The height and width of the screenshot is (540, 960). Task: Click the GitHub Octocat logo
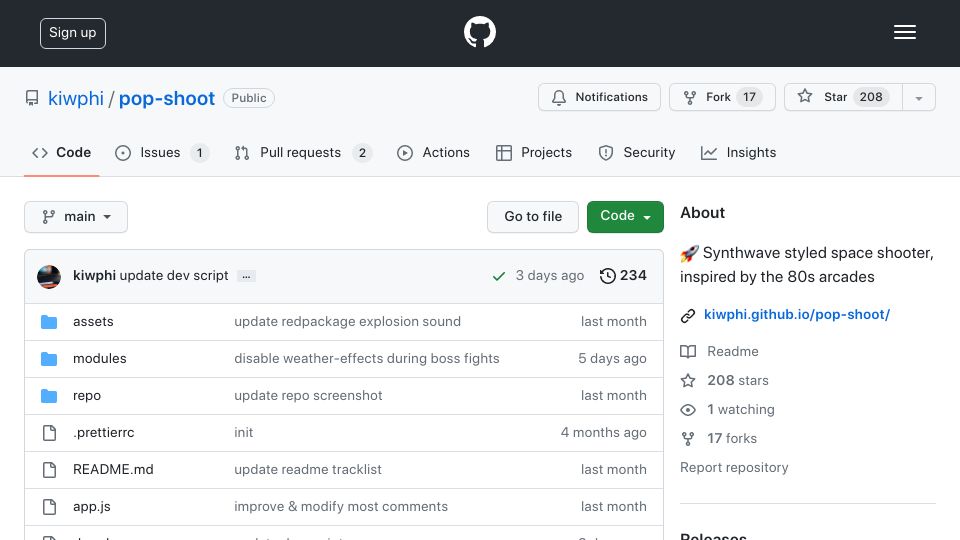479,32
